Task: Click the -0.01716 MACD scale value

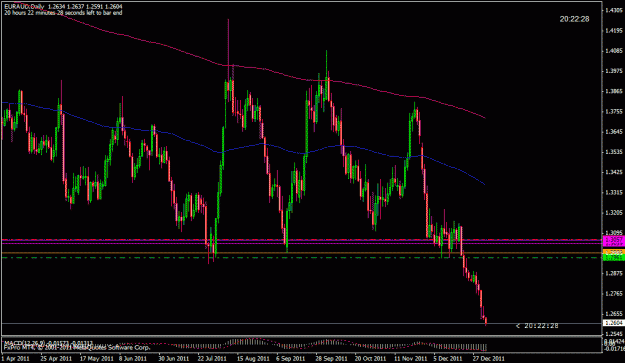Action: tap(614, 349)
